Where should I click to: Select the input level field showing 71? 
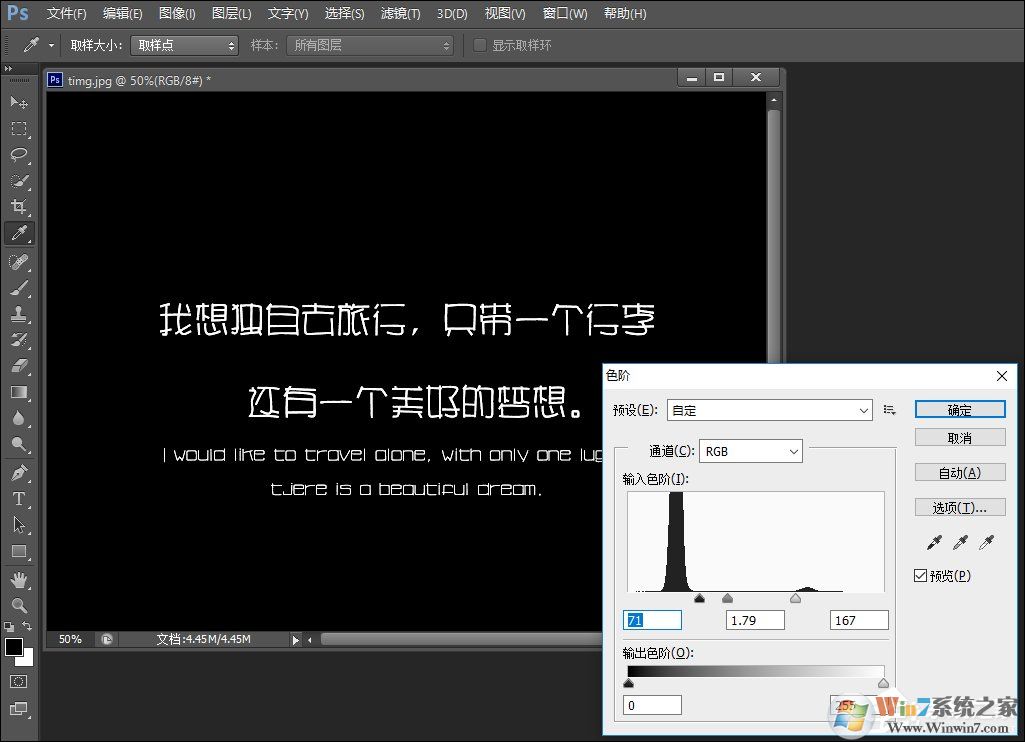coord(651,620)
